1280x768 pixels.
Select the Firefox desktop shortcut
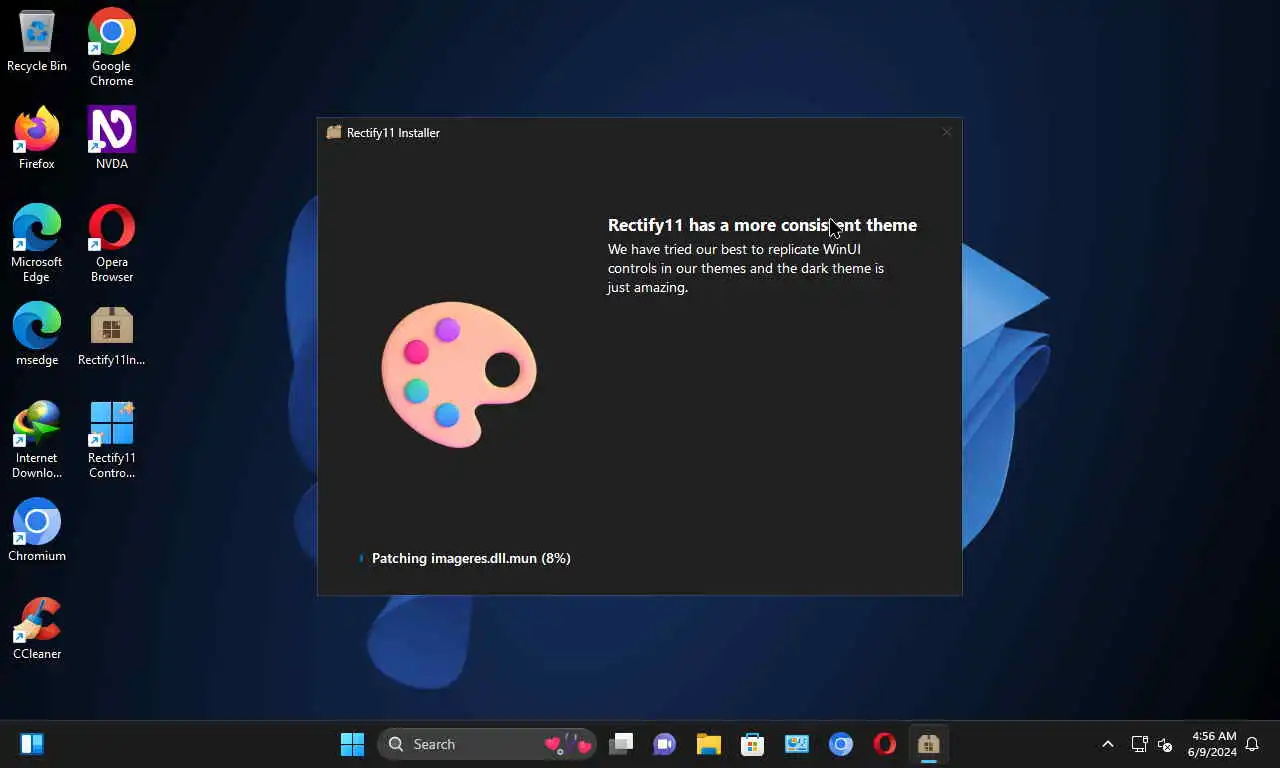pos(37,138)
